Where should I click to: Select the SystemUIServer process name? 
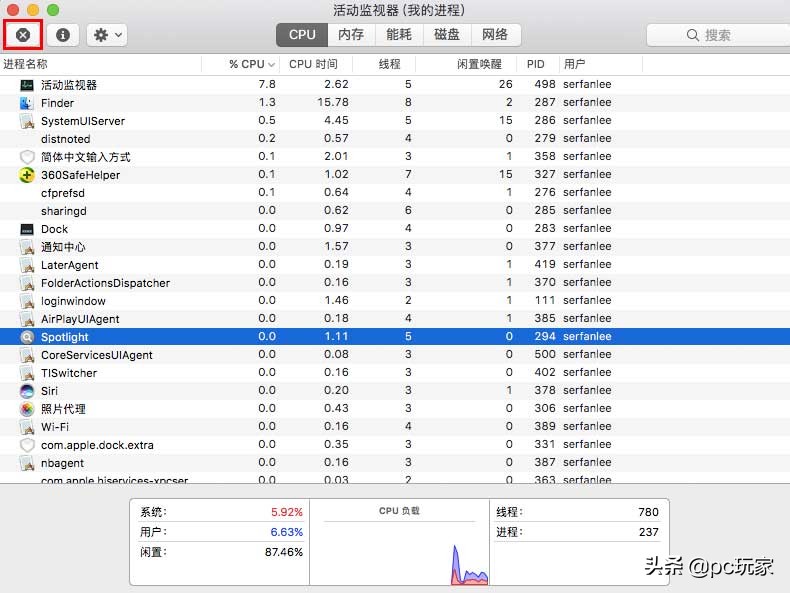point(83,121)
